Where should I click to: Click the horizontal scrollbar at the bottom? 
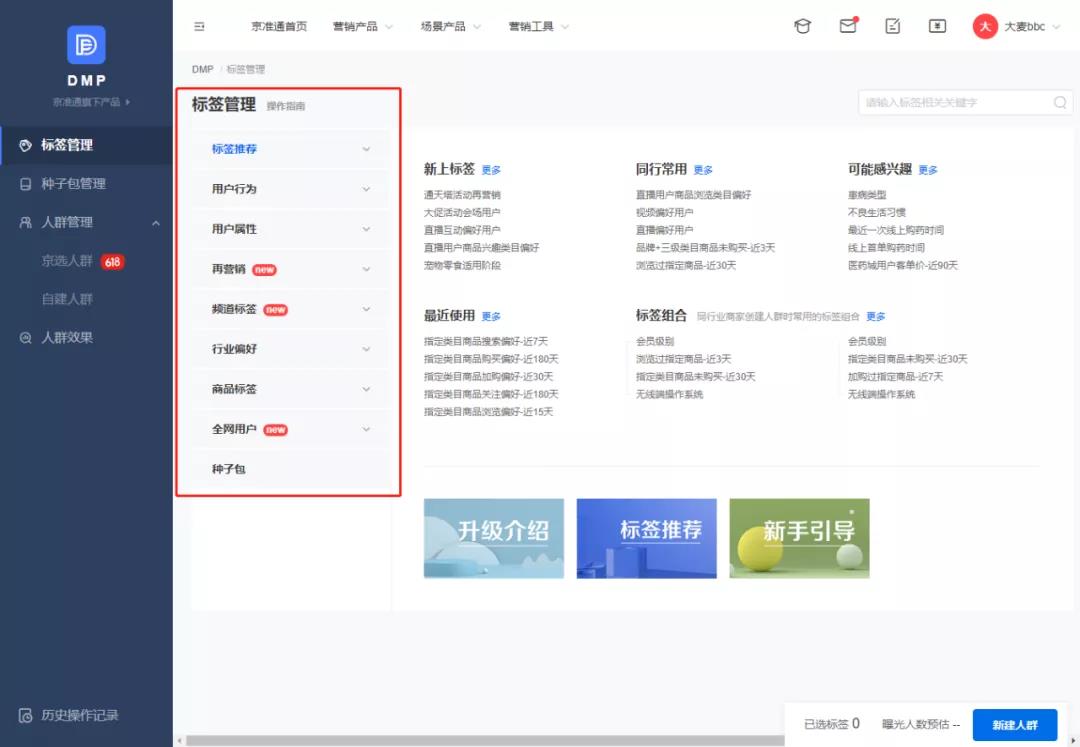480,741
